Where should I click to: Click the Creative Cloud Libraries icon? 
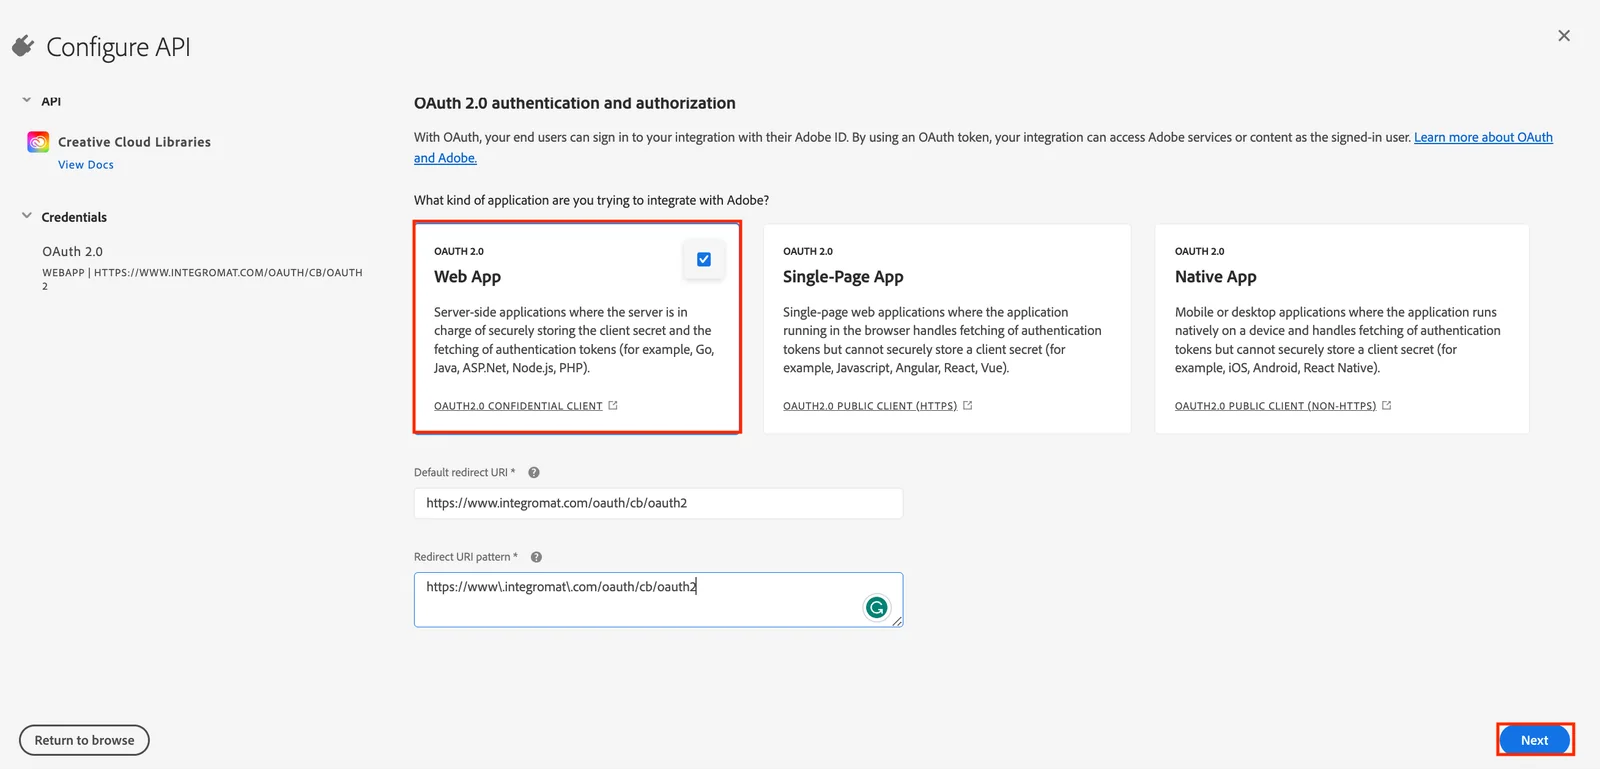click(x=38, y=142)
